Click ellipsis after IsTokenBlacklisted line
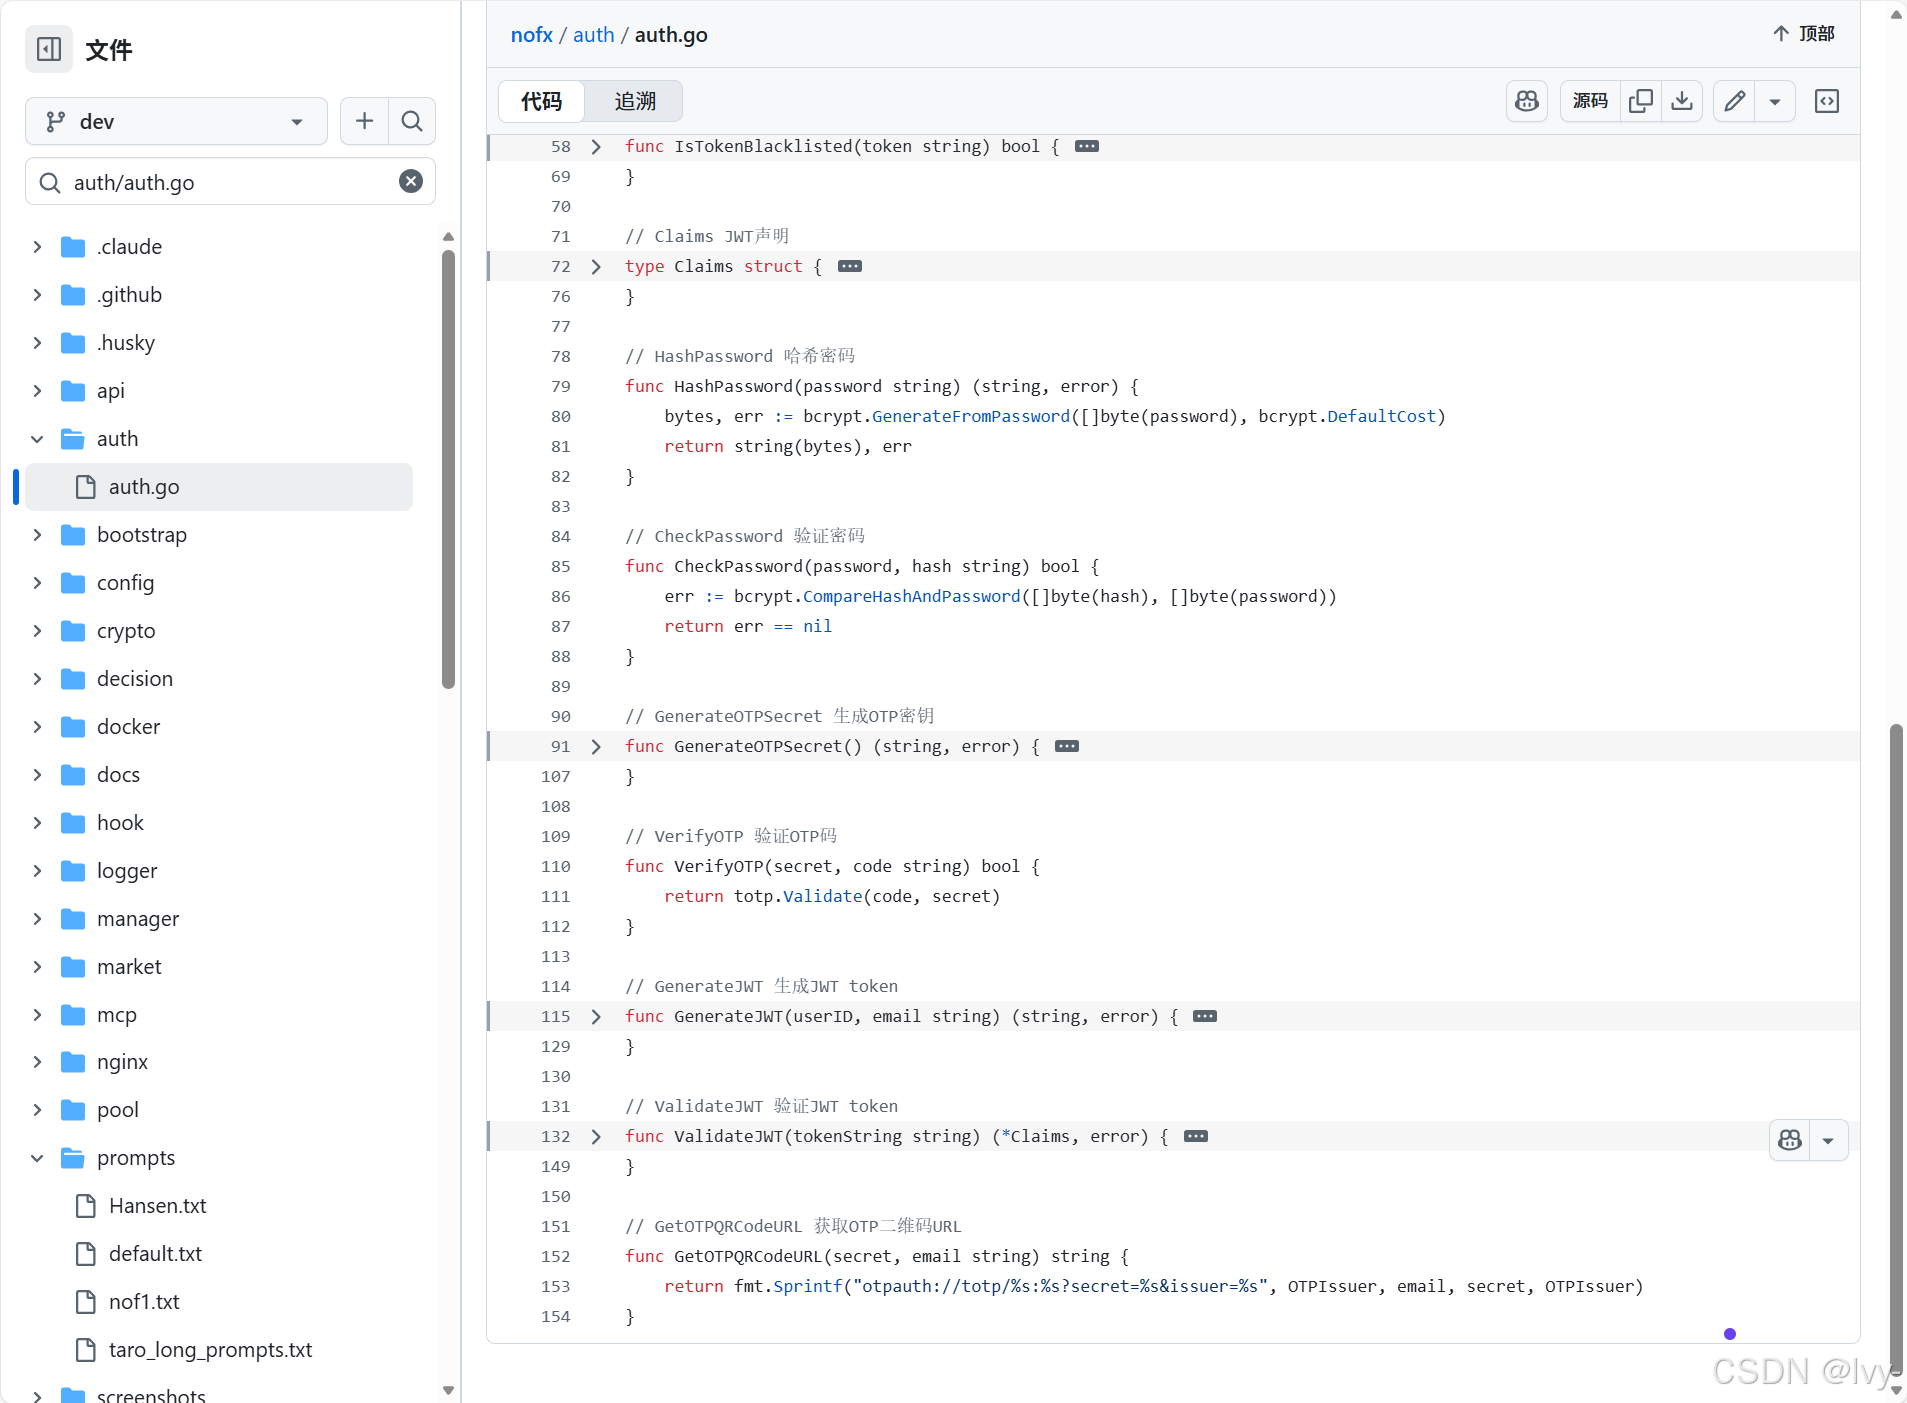Screen dimensions: 1907x1403 (1087, 146)
